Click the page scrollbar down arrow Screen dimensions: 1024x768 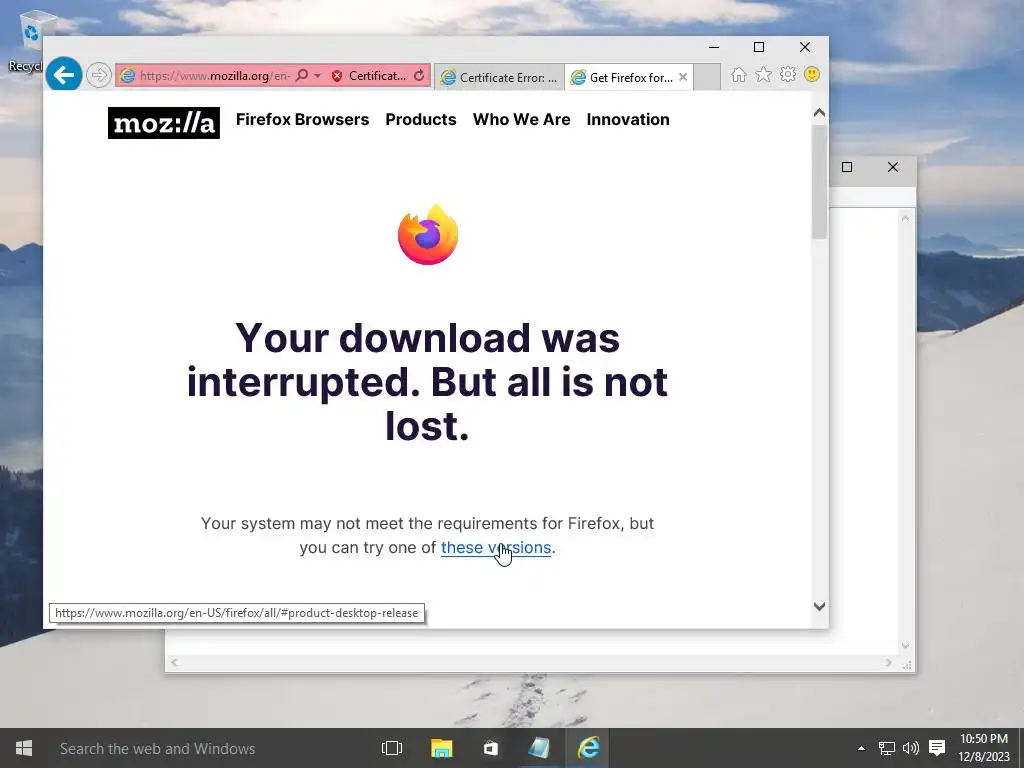tap(820, 606)
